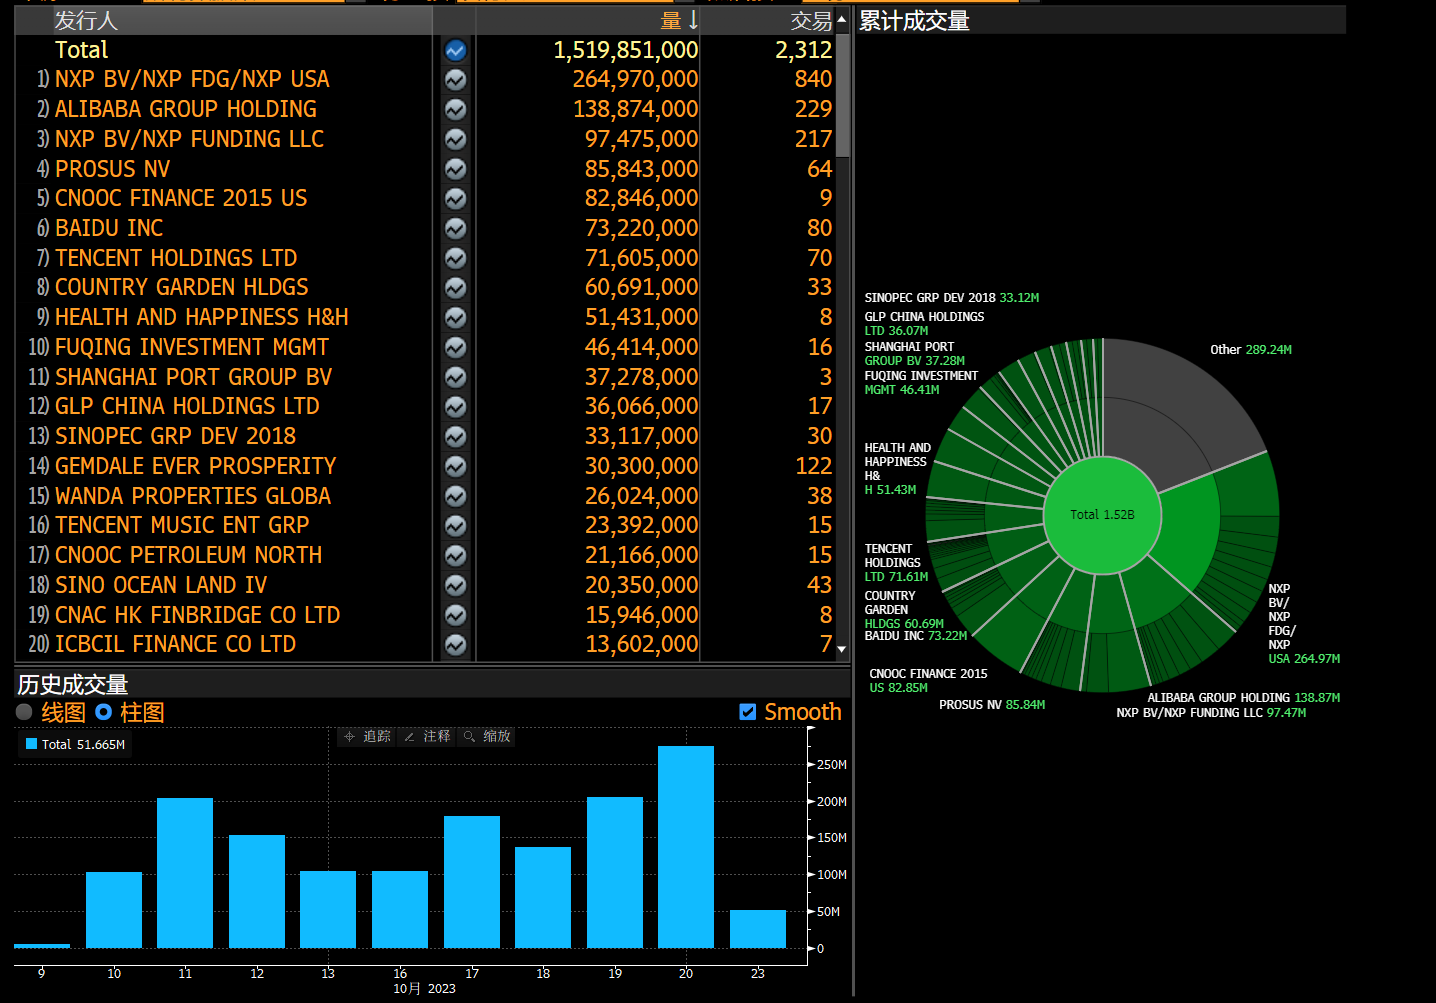1436x1003 pixels.
Task: Click the chart icon for SINO OCEAN LAND IV
Action: [455, 585]
